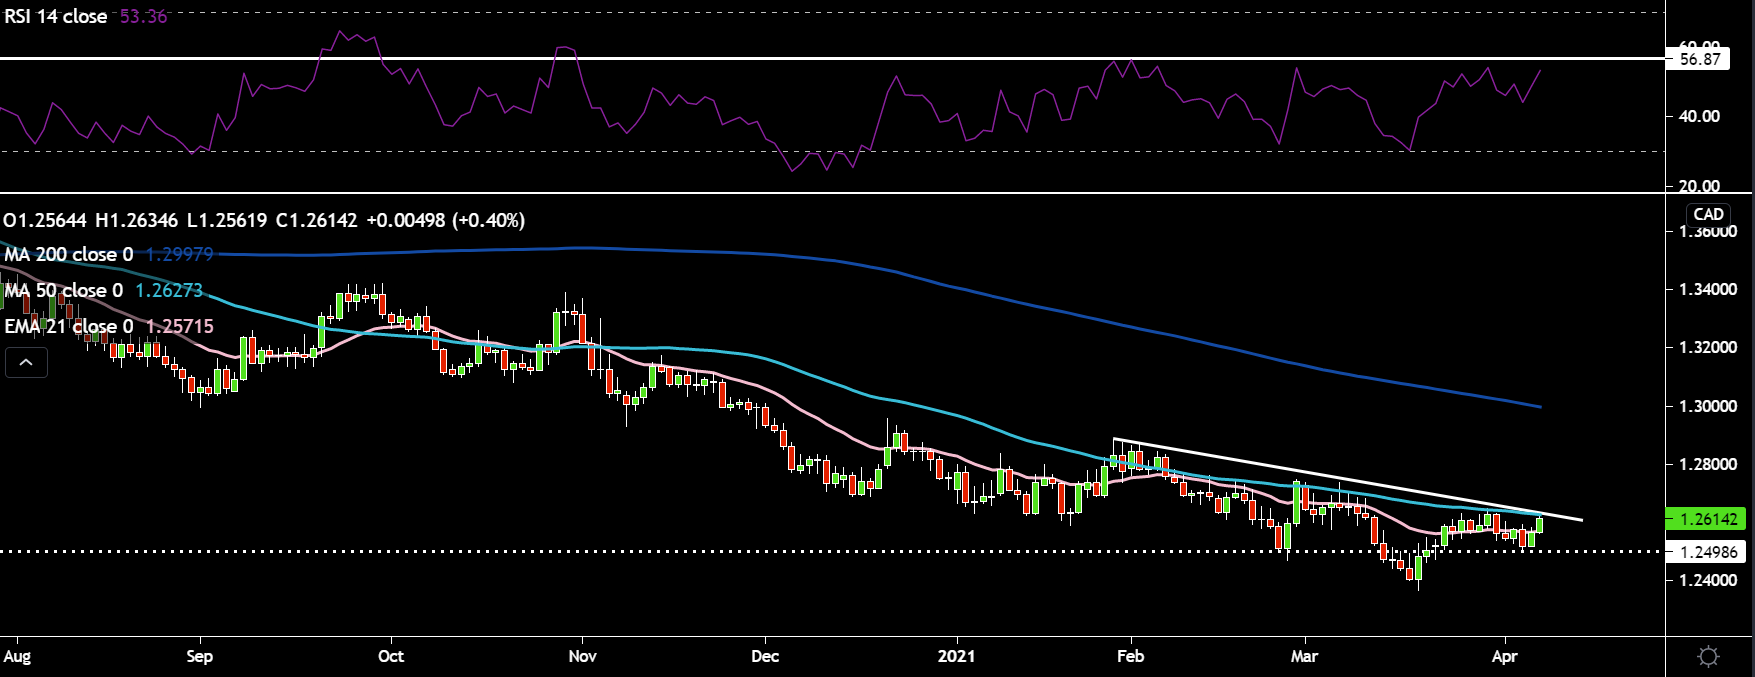This screenshot has height=677, width=1755.
Task: Click the close price C1.26142 in OHLC row
Action: (x=316, y=220)
